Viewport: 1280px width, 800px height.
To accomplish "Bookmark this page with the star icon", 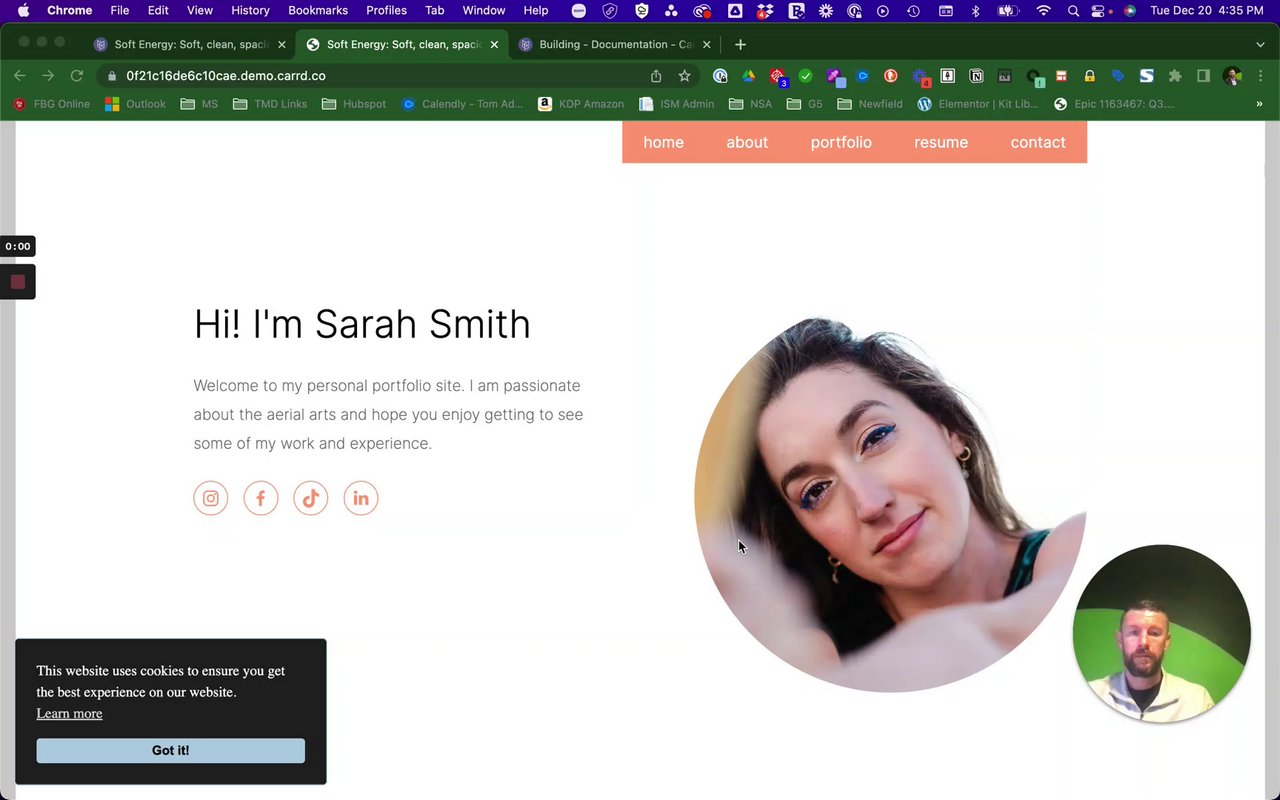I will (684, 76).
